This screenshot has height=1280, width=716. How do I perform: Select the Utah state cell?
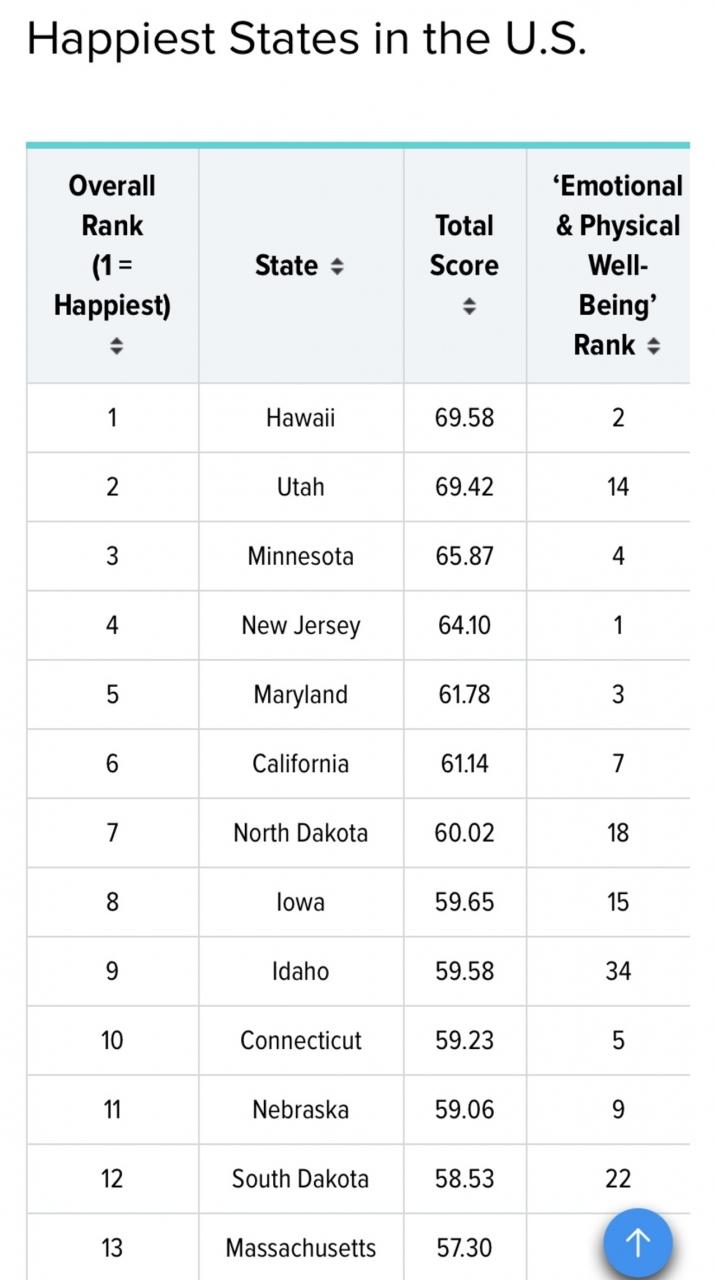[300, 487]
